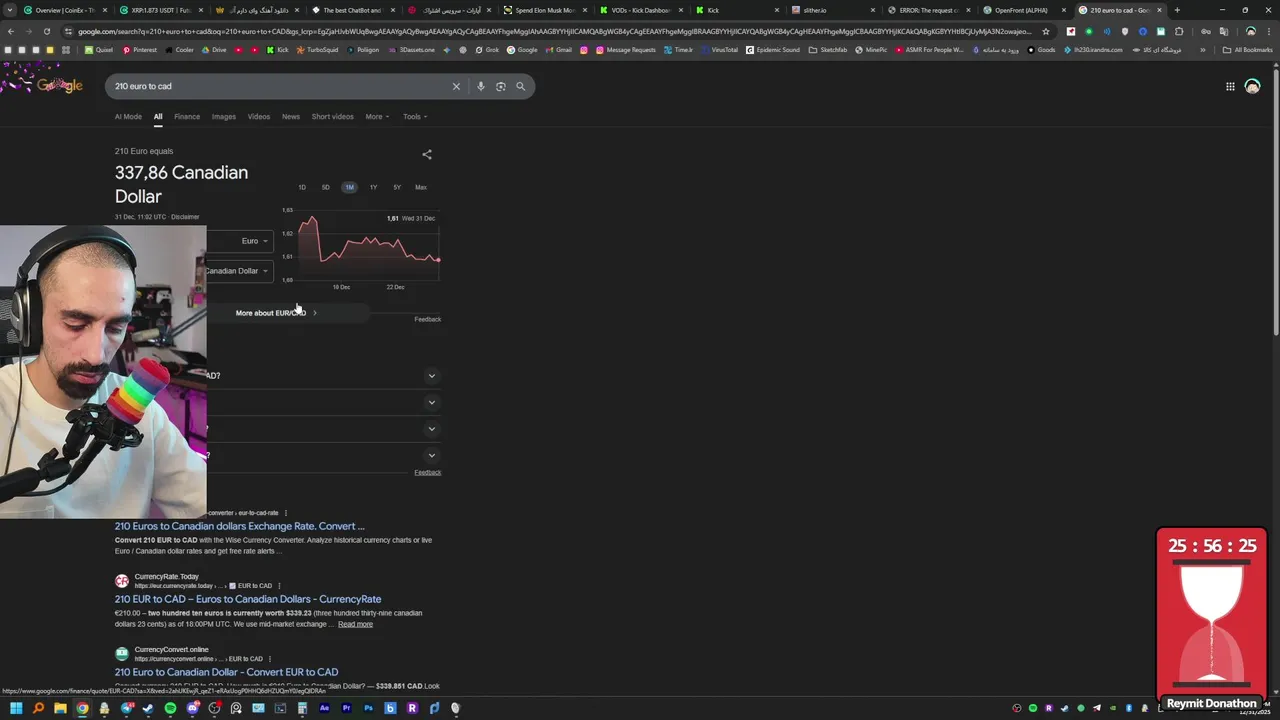The height and width of the screenshot is (720, 1280).
Task: Select the 5Y chart range
Action: tap(397, 187)
